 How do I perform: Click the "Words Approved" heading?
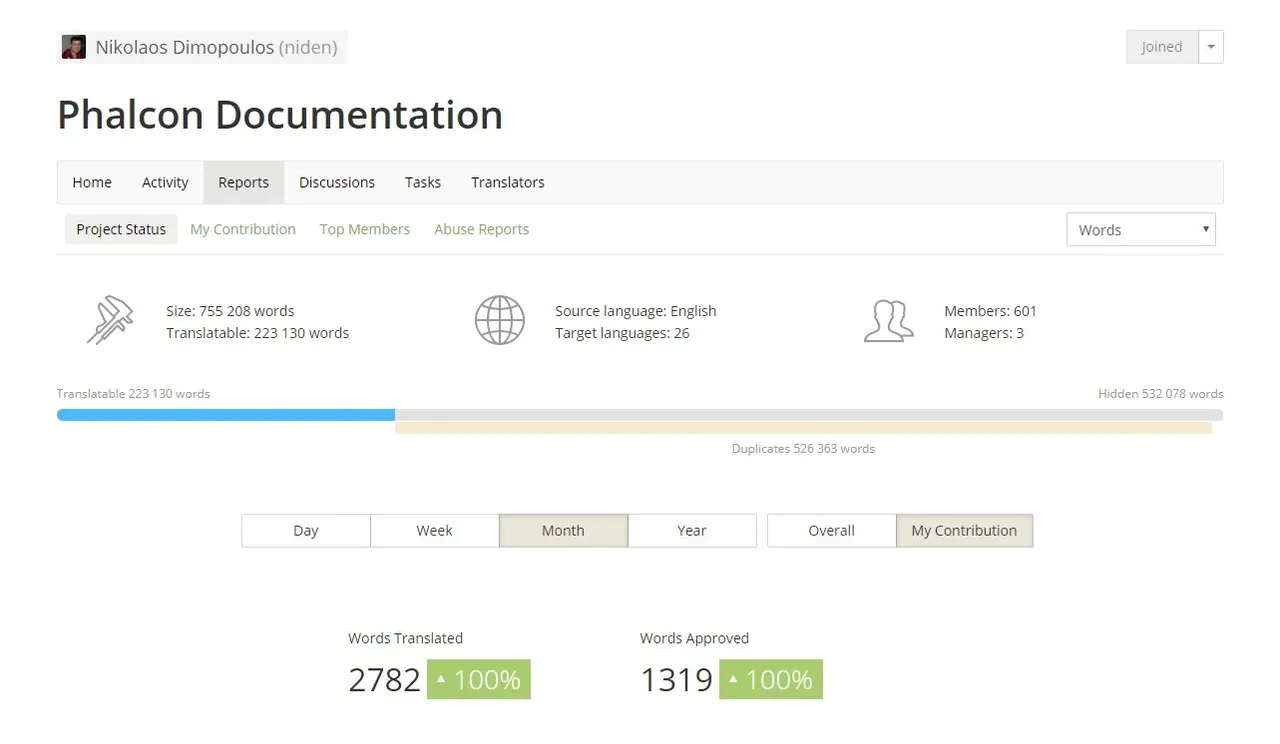coord(694,638)
